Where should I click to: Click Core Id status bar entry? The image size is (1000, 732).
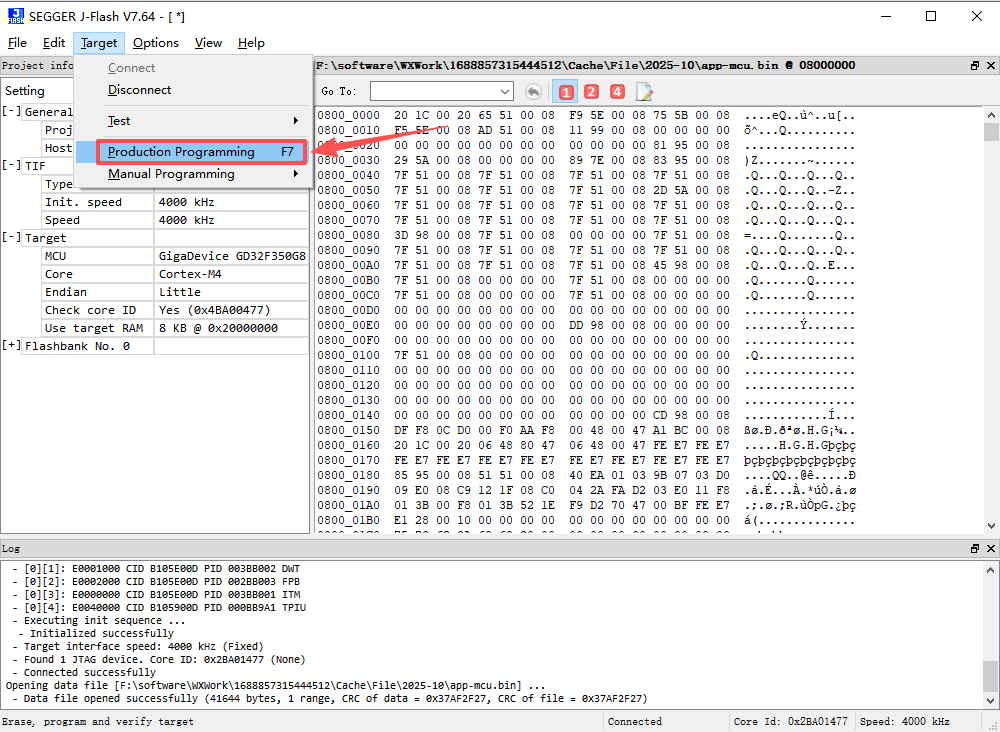[791, 722]
